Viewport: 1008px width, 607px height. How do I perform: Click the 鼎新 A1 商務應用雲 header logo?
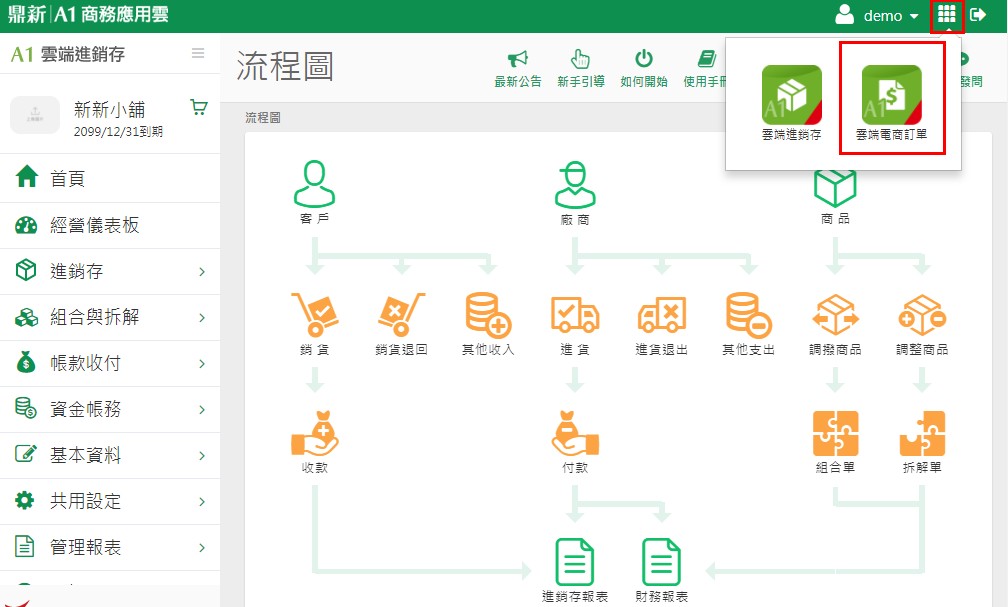click(88, 14)
